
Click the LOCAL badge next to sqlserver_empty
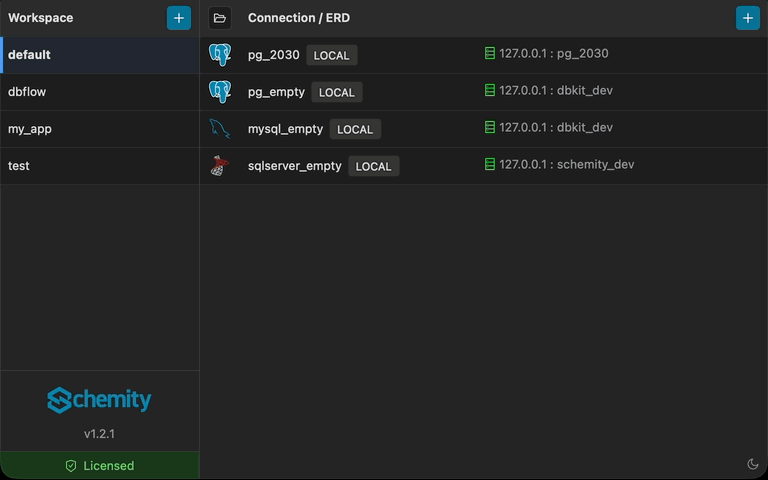pyautogui.click(x=373, y=167)
